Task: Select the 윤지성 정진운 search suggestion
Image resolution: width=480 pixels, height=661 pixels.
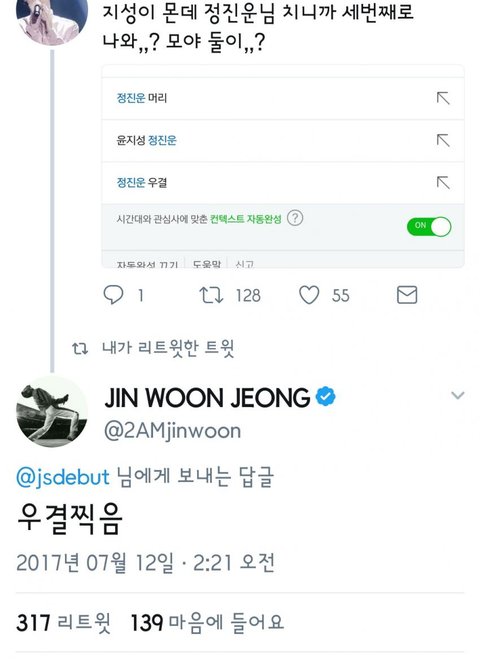Action: click(283, 140)
